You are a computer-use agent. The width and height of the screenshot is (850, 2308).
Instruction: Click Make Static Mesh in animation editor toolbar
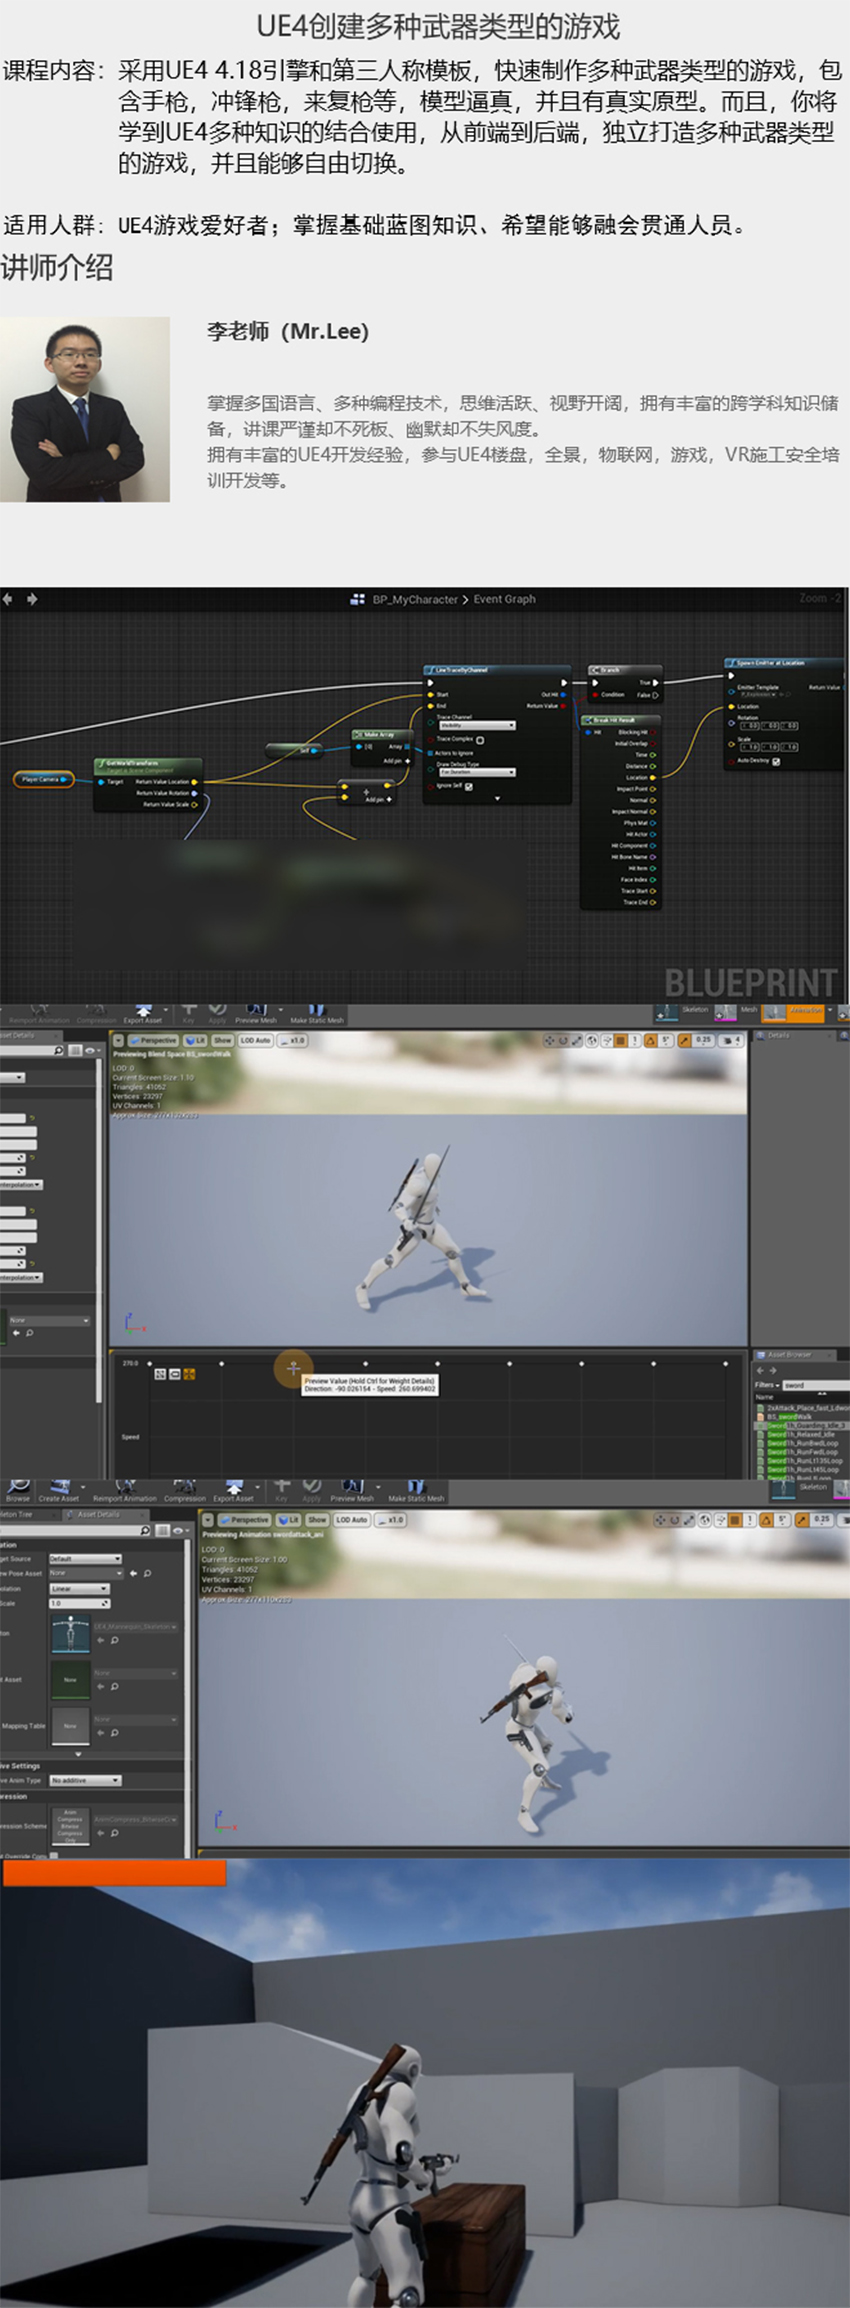(x=415, y=1491)
